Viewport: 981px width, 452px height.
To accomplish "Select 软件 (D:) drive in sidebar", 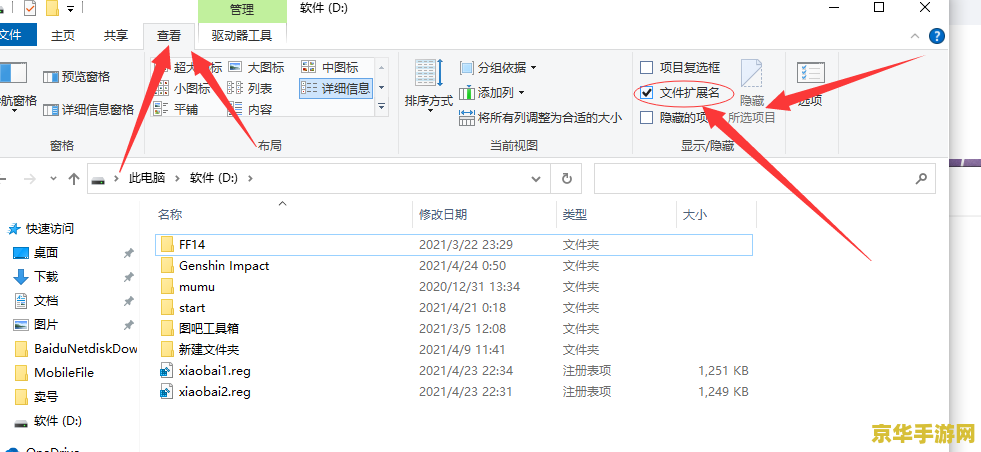I will (x=48, y=420).
